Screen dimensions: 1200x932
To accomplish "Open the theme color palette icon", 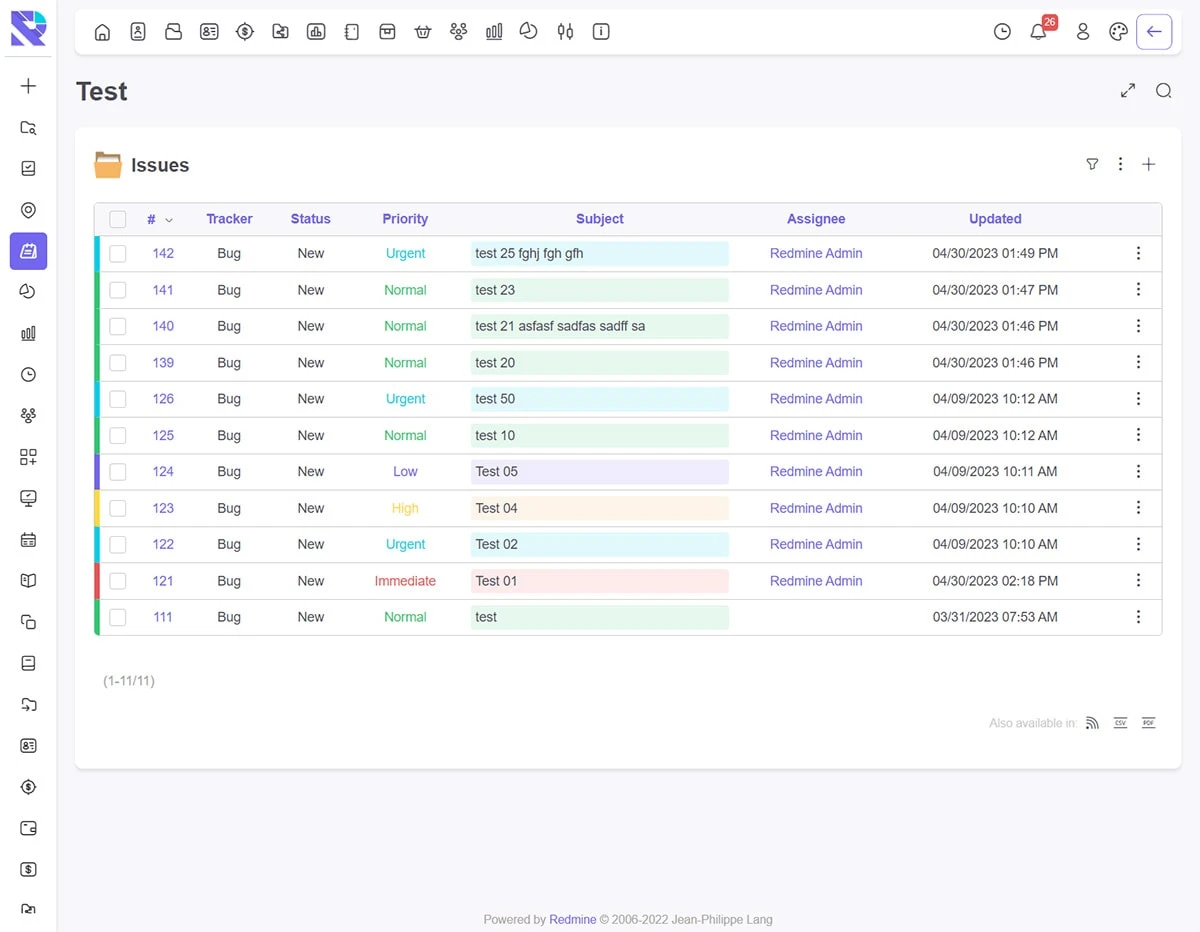I will (x=1119, y=32).
